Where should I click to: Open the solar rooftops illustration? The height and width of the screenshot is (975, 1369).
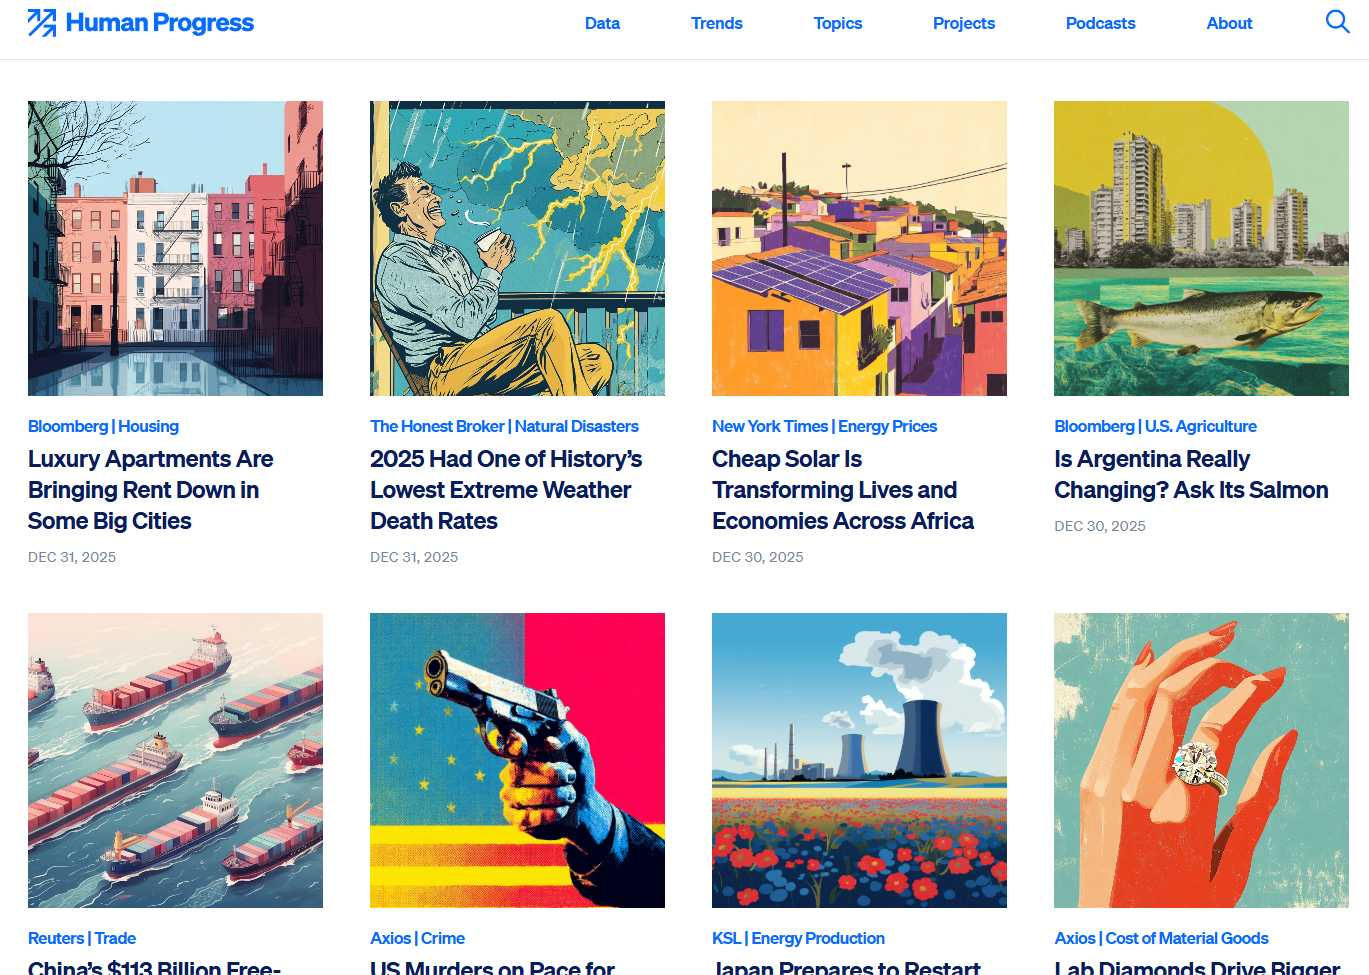coord(859,248)
